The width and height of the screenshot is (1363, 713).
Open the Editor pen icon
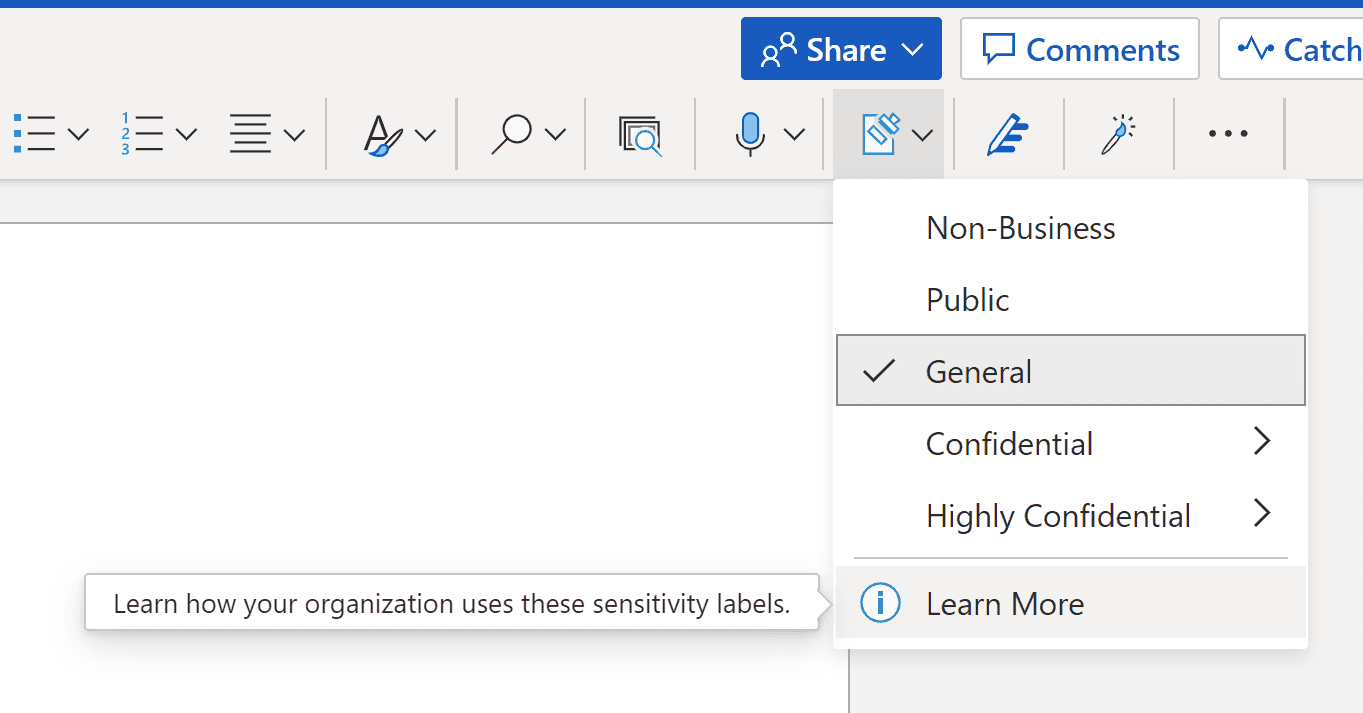click(x=1009, y=133)
